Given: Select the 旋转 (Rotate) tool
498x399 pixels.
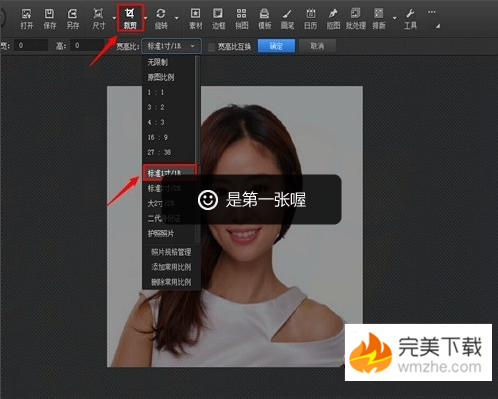Looking at the screenshot, I should pyautogui.click(x=161, y=19).
